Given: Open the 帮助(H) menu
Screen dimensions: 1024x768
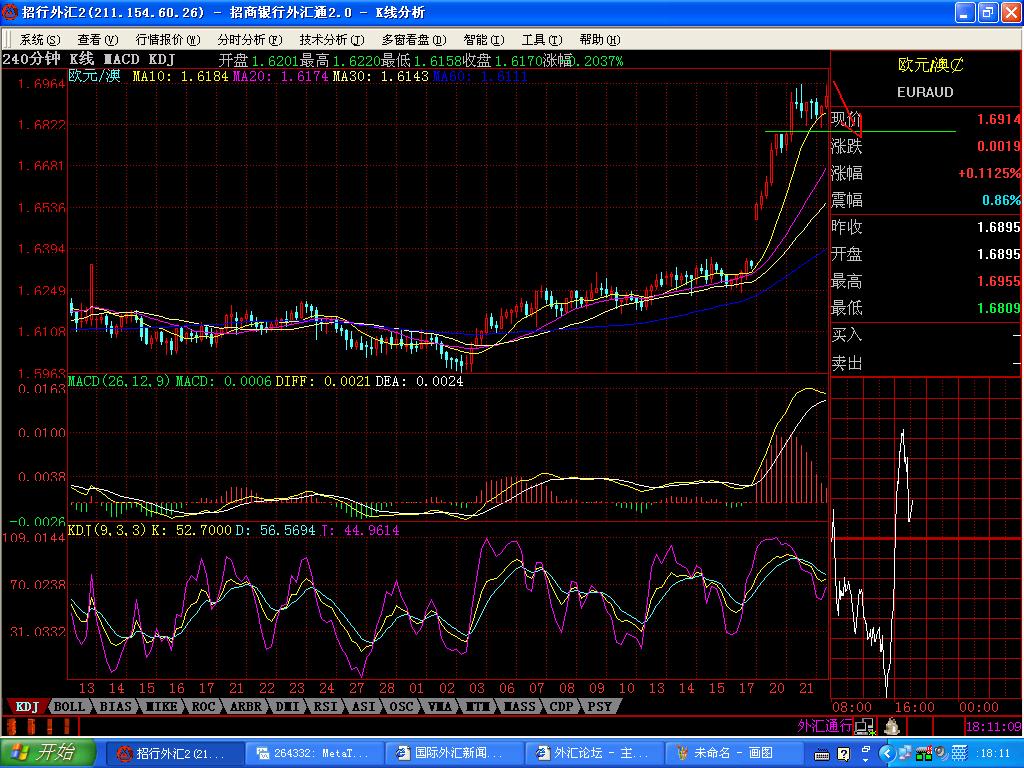Looking at the screenshot, I should pos(600,40).
